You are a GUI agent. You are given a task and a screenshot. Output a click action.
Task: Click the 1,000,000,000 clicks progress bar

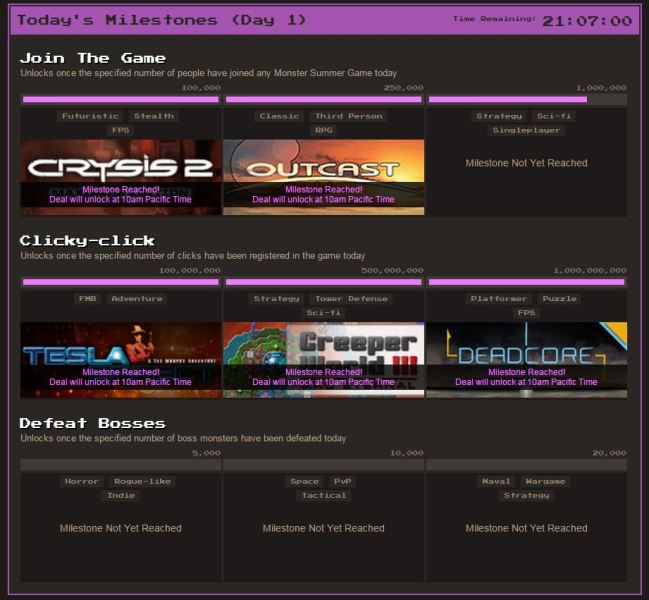(x=526, y=282)
